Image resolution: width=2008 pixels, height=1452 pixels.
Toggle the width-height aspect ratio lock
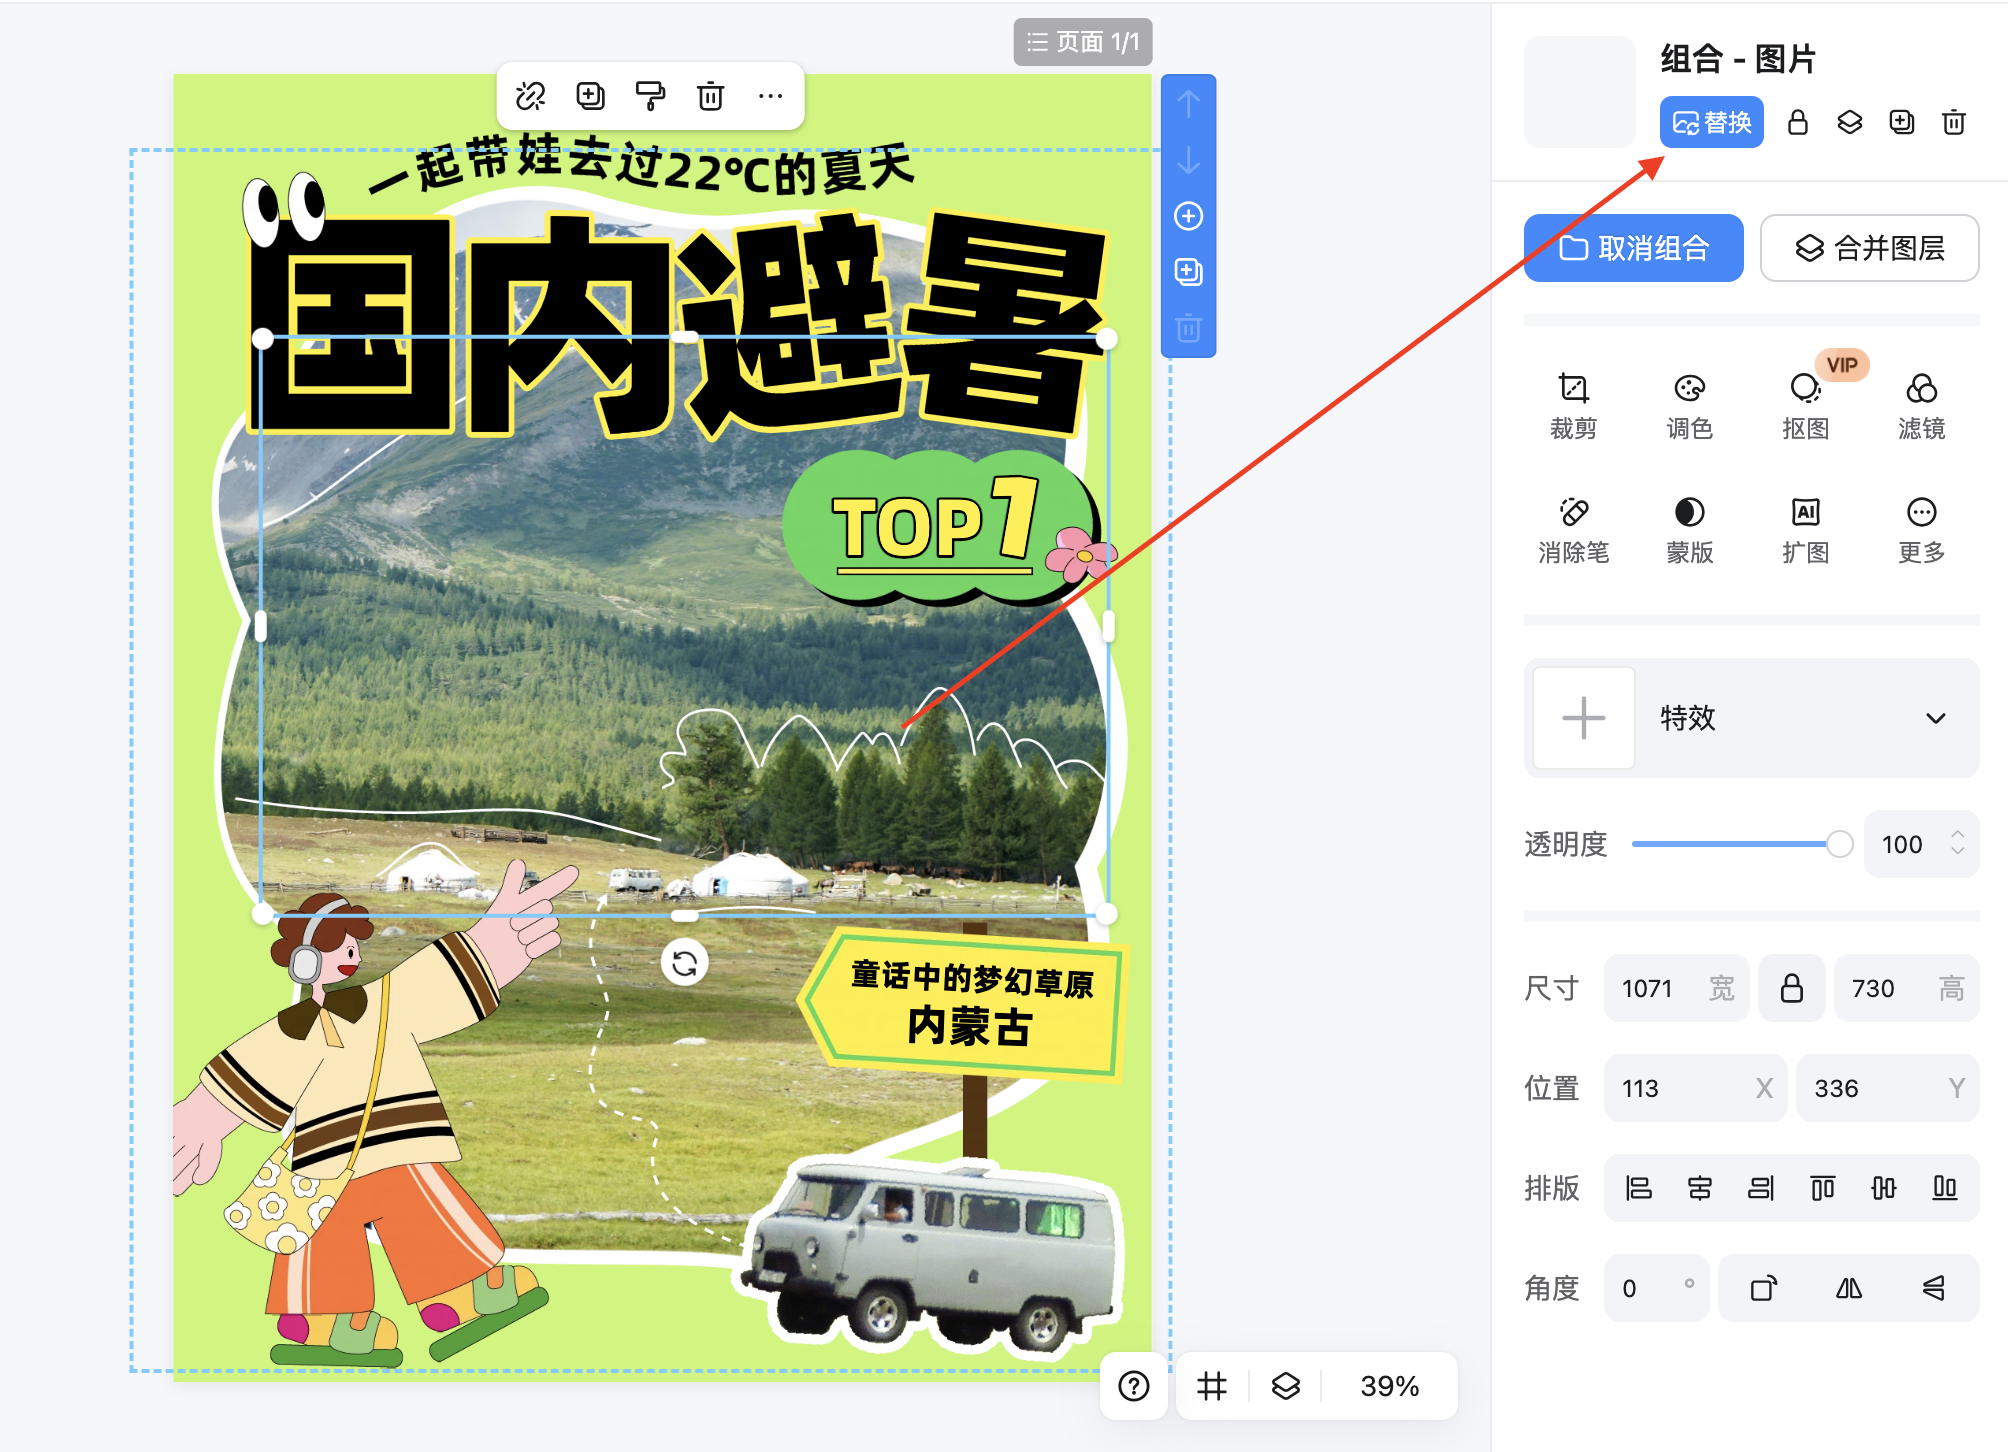coord(1791,988)
